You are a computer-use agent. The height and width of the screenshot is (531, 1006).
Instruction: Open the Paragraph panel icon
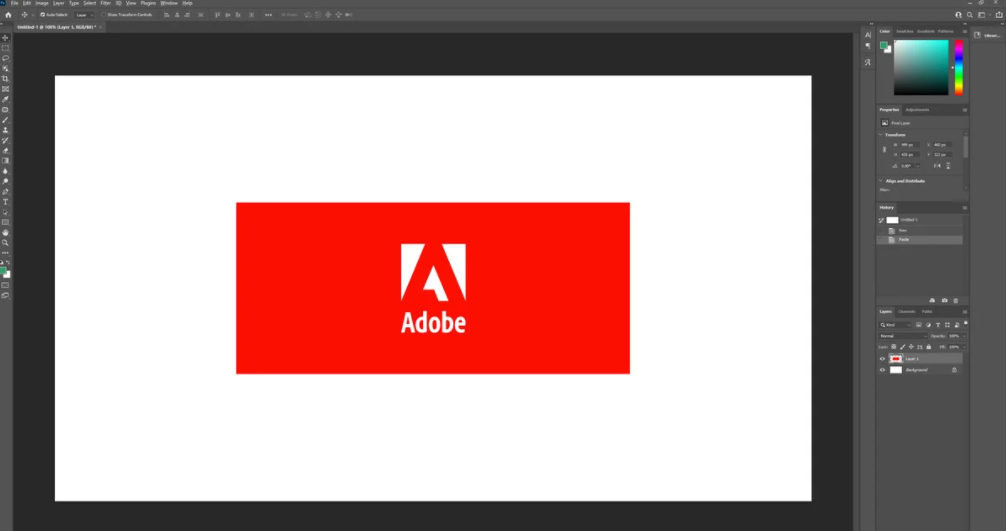tap(867, 46)
